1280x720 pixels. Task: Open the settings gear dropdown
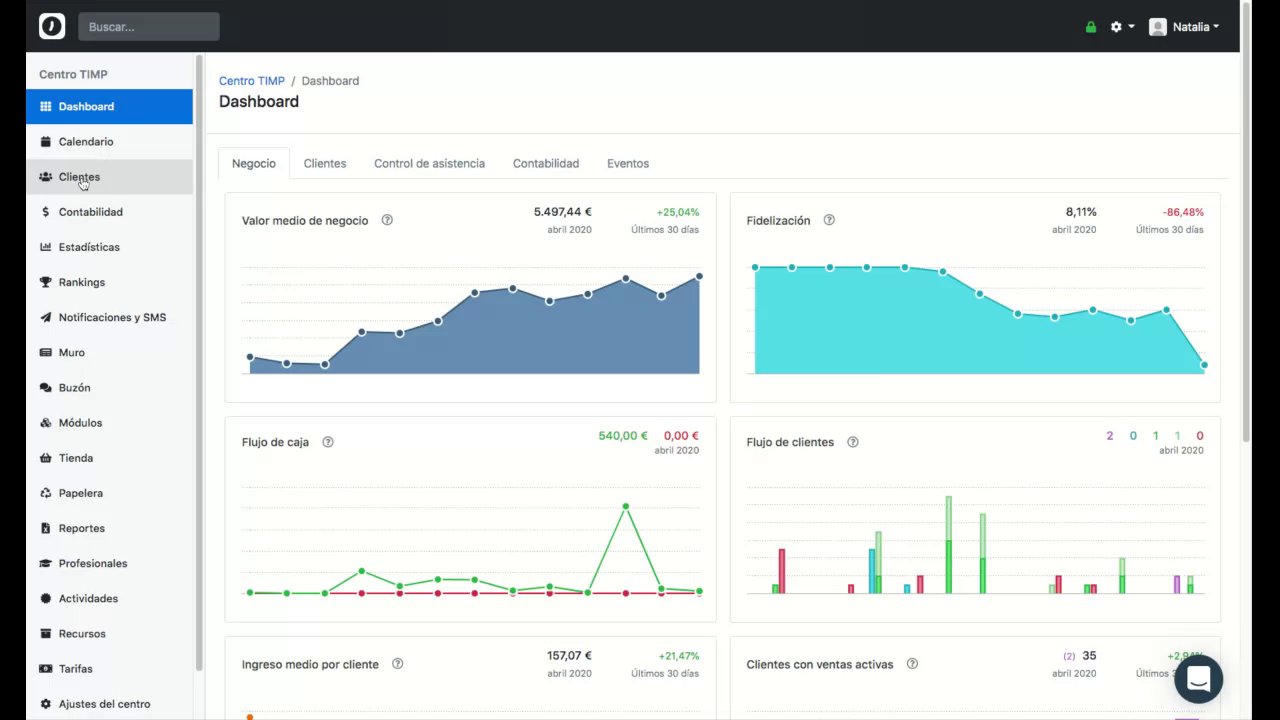pos(1122,27)
